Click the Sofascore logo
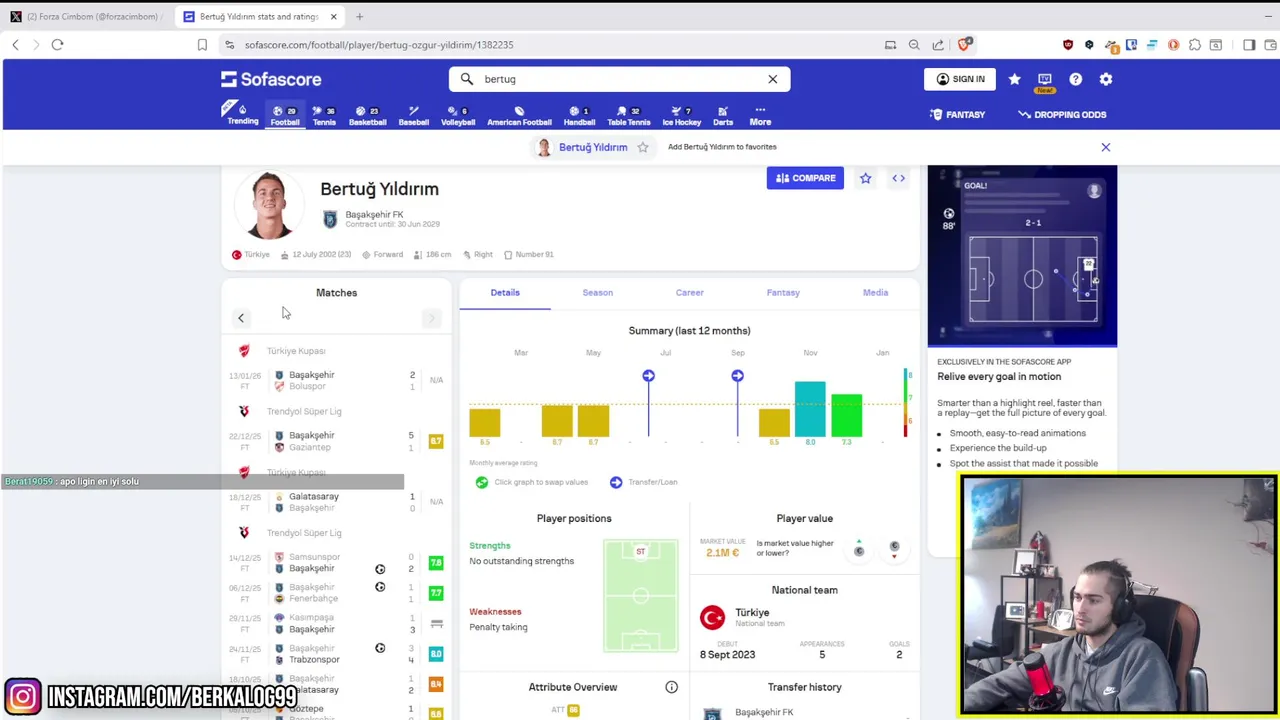Viewport: 1280px width, 720px height. (271, 79)
